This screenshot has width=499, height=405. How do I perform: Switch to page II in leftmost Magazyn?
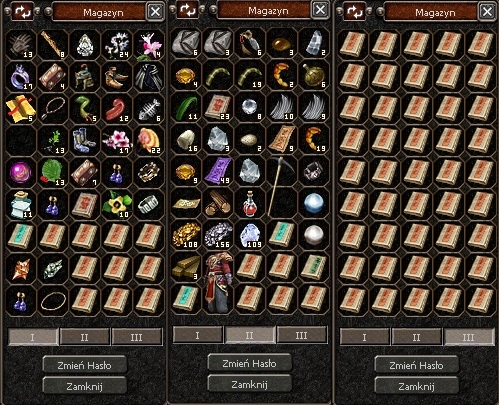pyautogui.click(x=84, y=337)
